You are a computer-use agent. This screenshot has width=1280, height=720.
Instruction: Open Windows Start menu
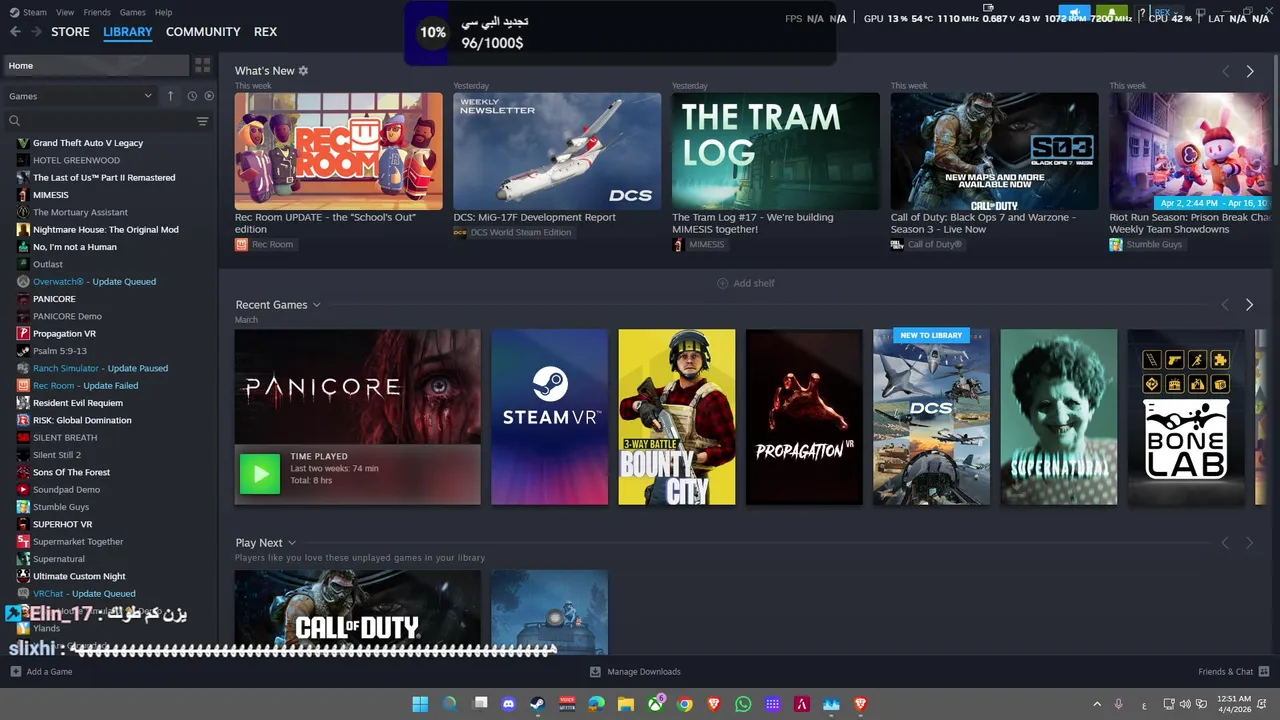pos(420,704)
